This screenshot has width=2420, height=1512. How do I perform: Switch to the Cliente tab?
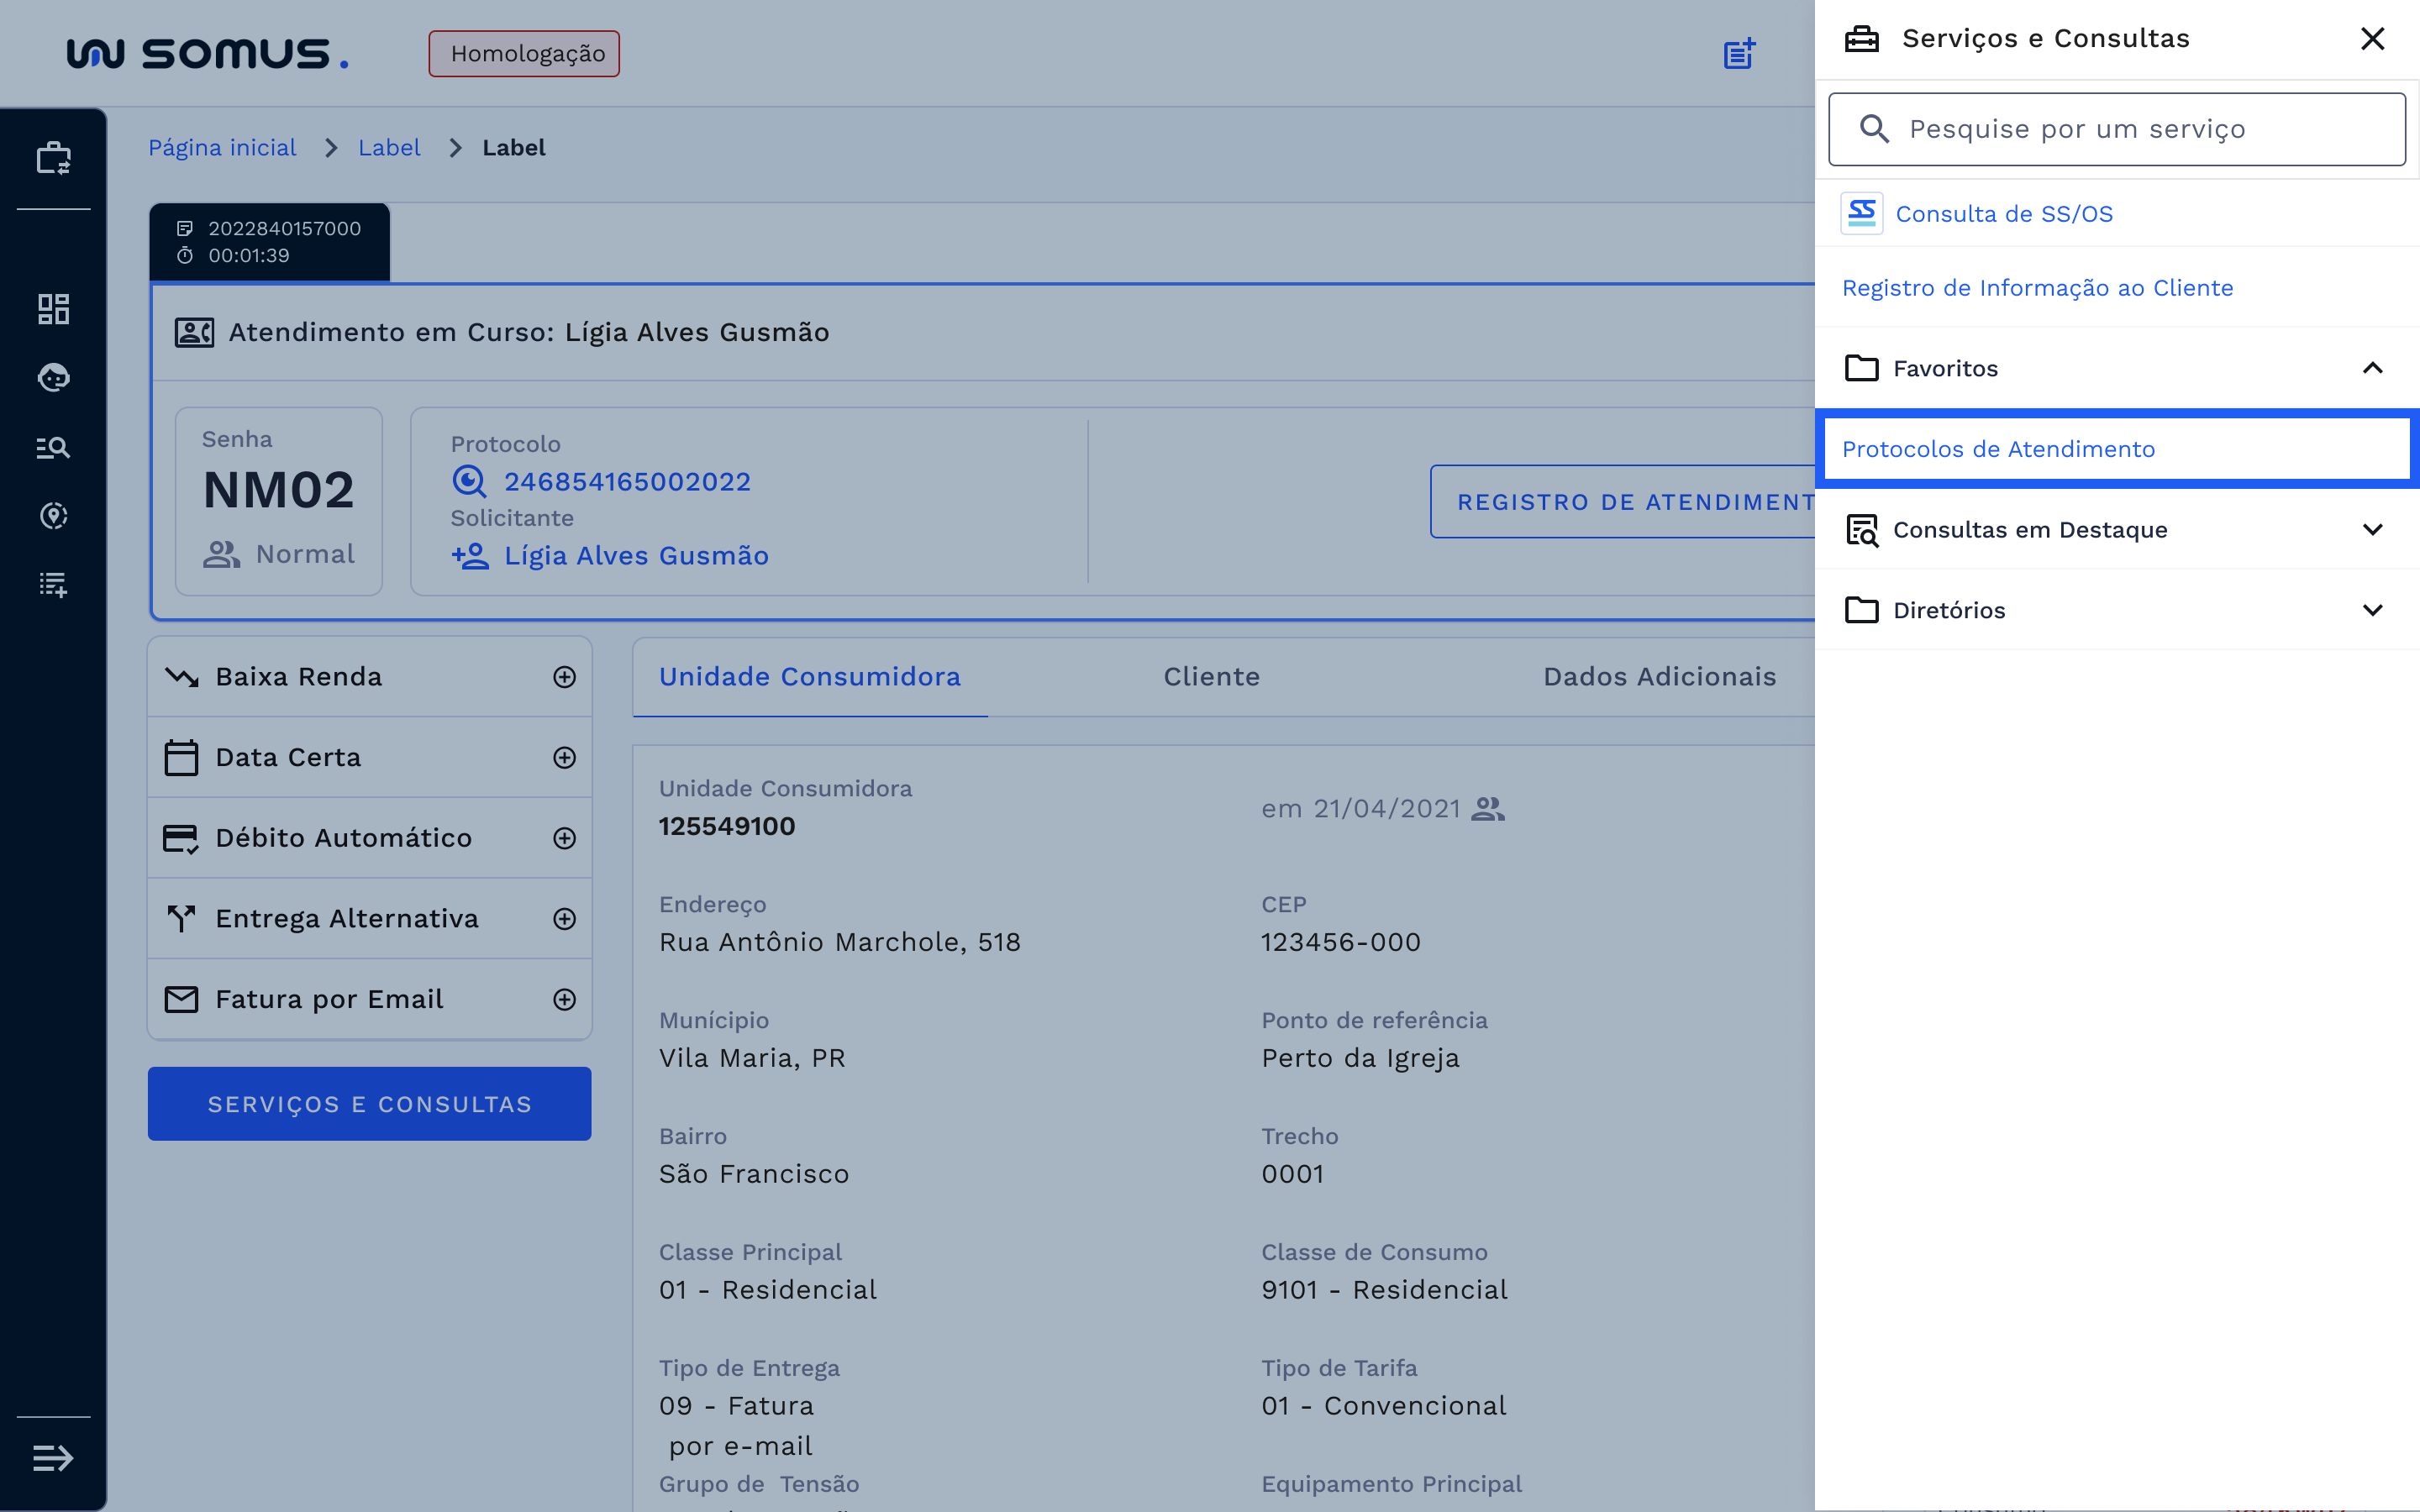1211,676
